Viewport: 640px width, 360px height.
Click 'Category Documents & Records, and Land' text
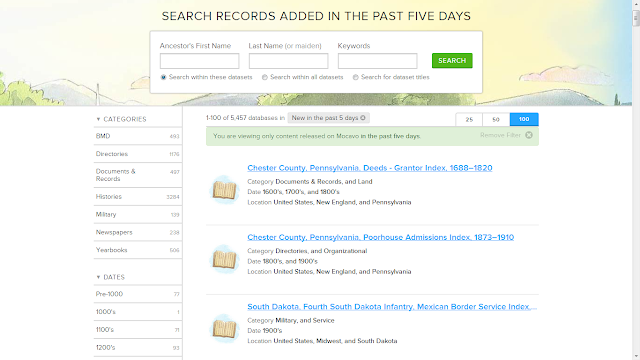(x=310, y=182)
